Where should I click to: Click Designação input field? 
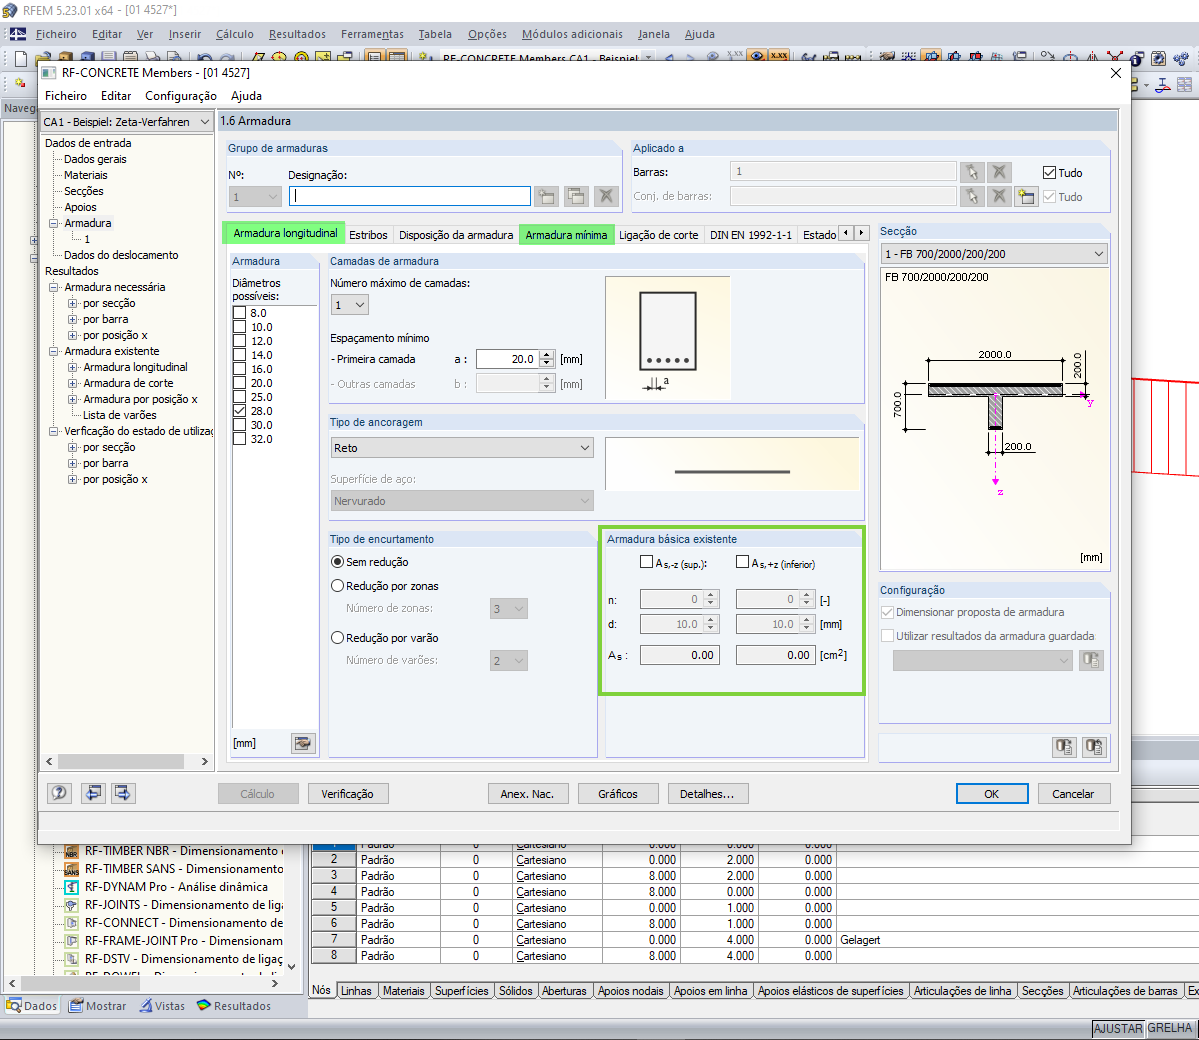[410, 197]
